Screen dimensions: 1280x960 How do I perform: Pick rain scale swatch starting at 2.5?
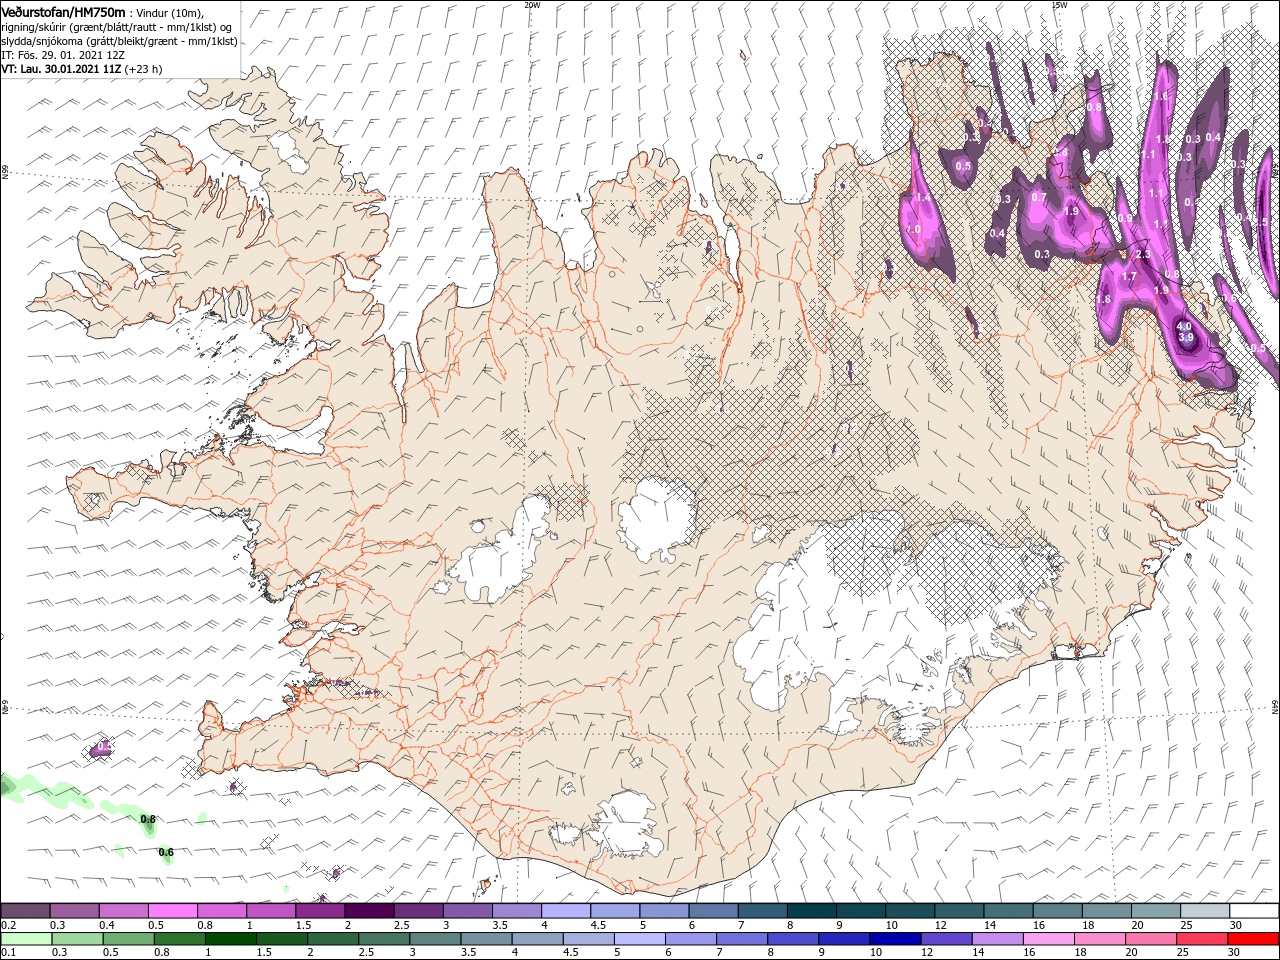pos(385,939)
